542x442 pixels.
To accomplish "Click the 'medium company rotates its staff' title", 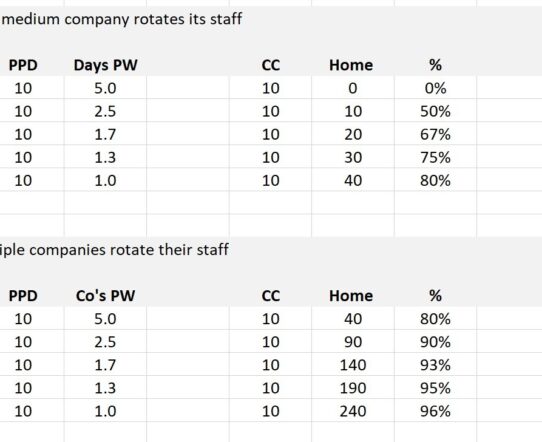I will click(122, 19).
